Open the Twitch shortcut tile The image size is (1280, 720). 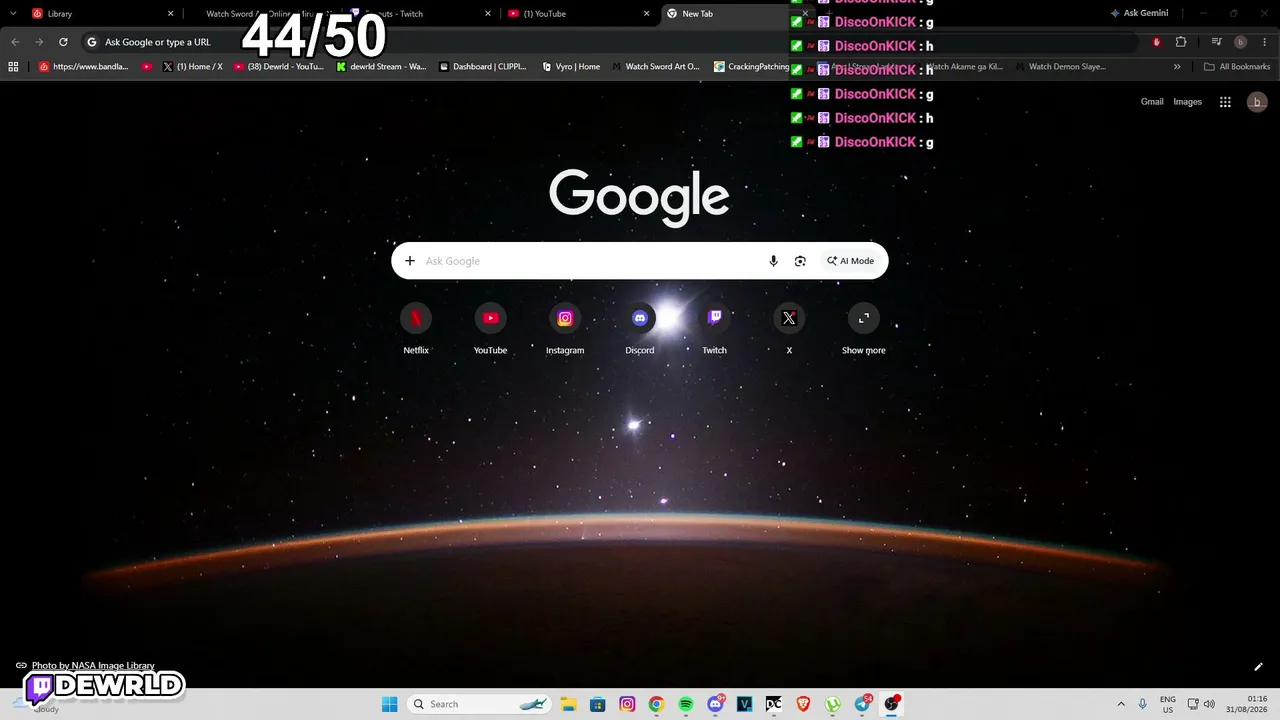(714, 329)
